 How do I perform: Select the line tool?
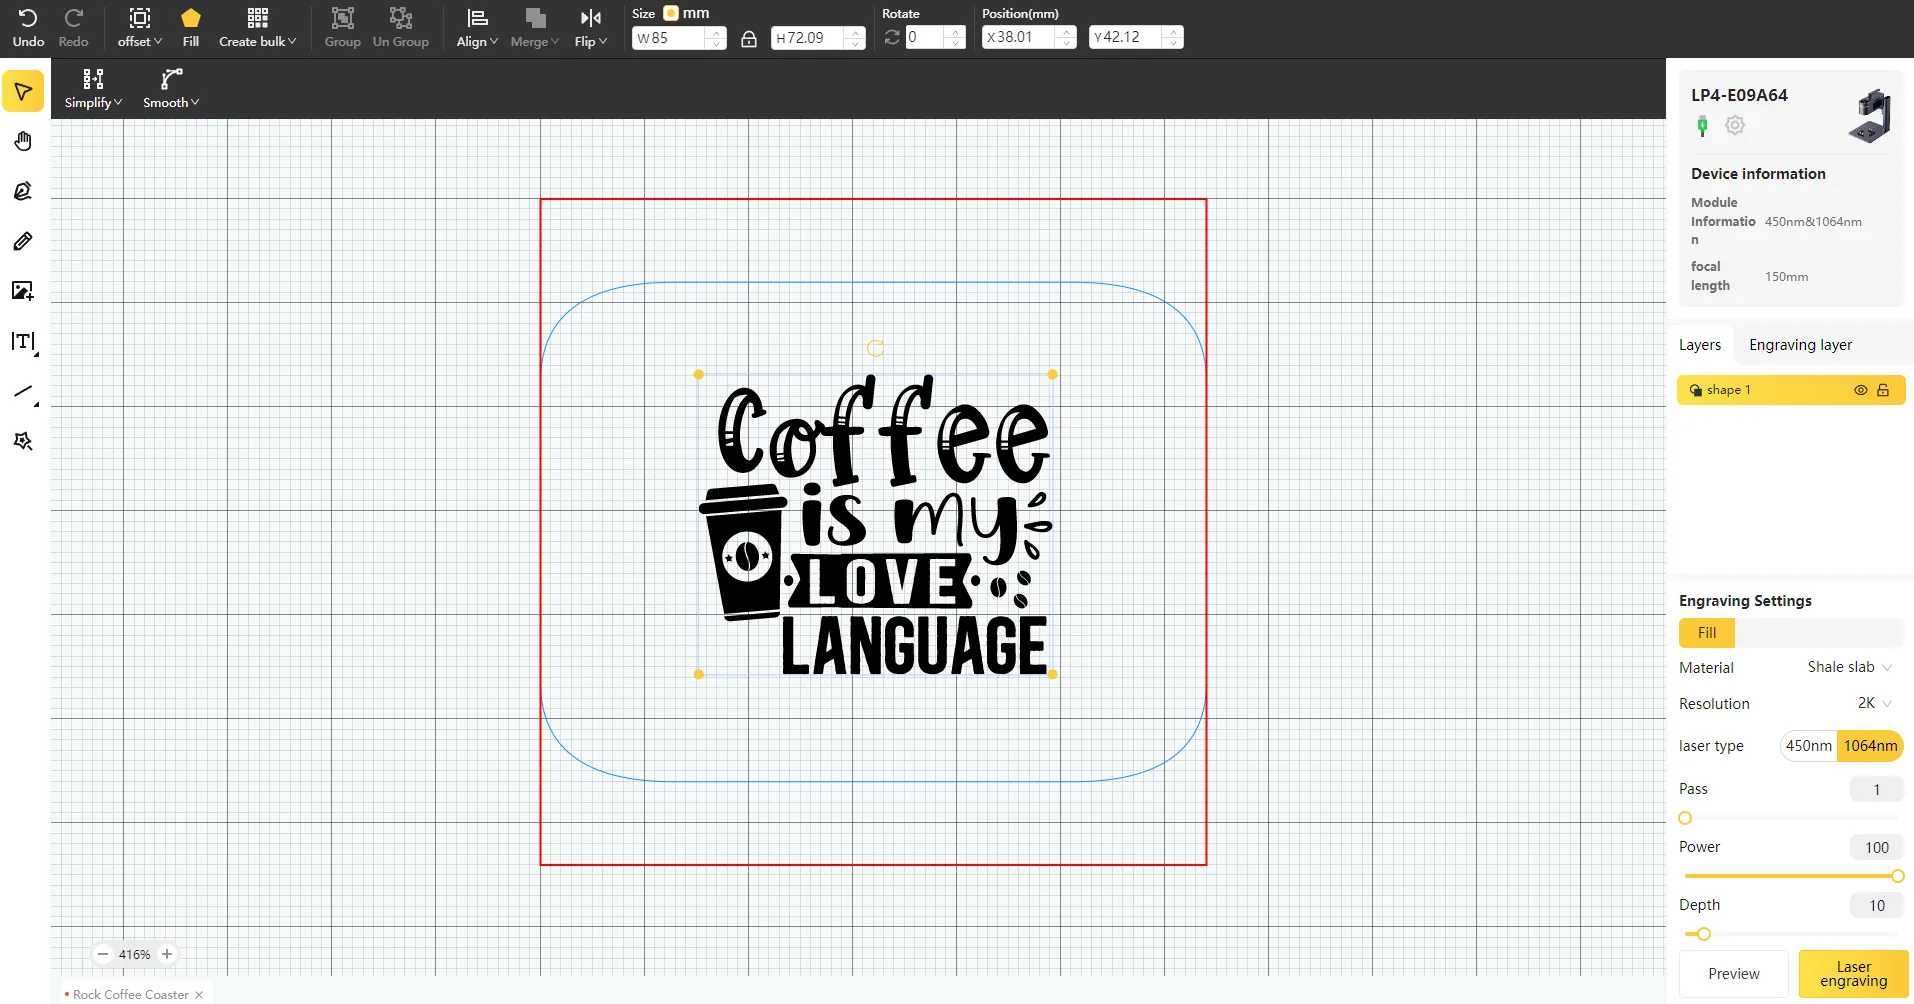click(x=24, y=392)
